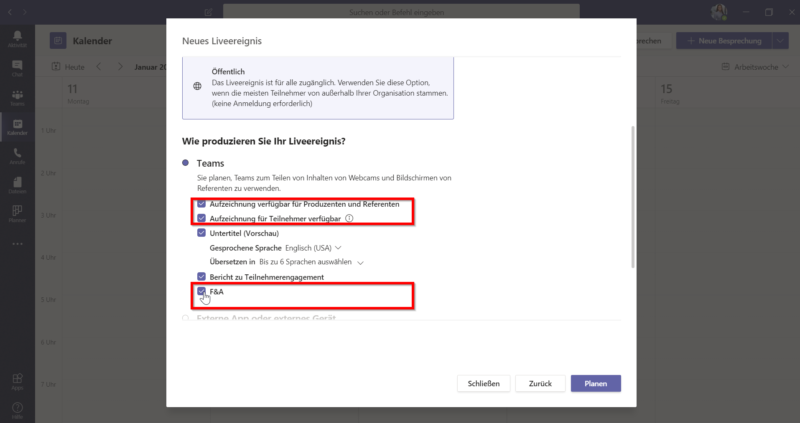Select Externe App oder externes Gerät radio
This screenshot has height=423, width=800.
click(x=185, y=318)
